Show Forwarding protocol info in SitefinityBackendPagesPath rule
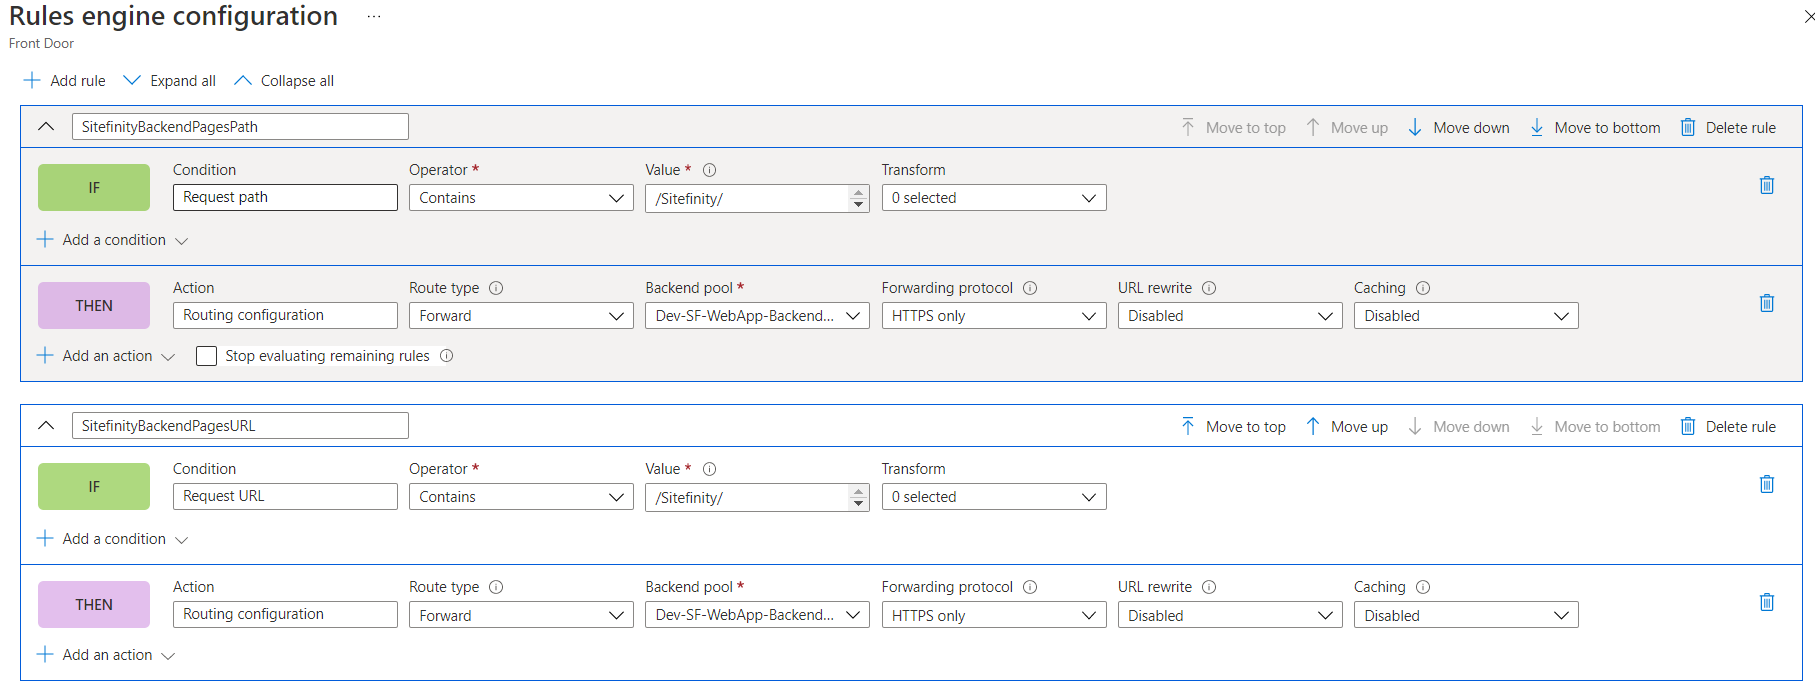The width and height of the screenshot is (1815, 689). coord(1030,288)
